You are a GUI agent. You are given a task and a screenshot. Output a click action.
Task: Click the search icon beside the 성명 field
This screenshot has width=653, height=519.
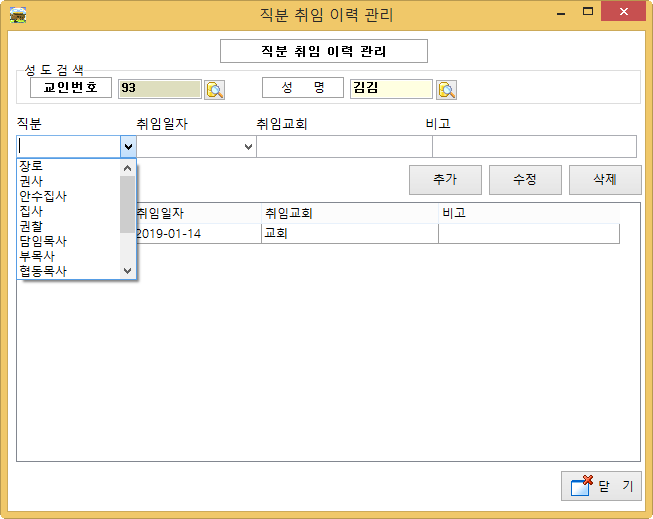pyautogui.click(x=446, y=89)
